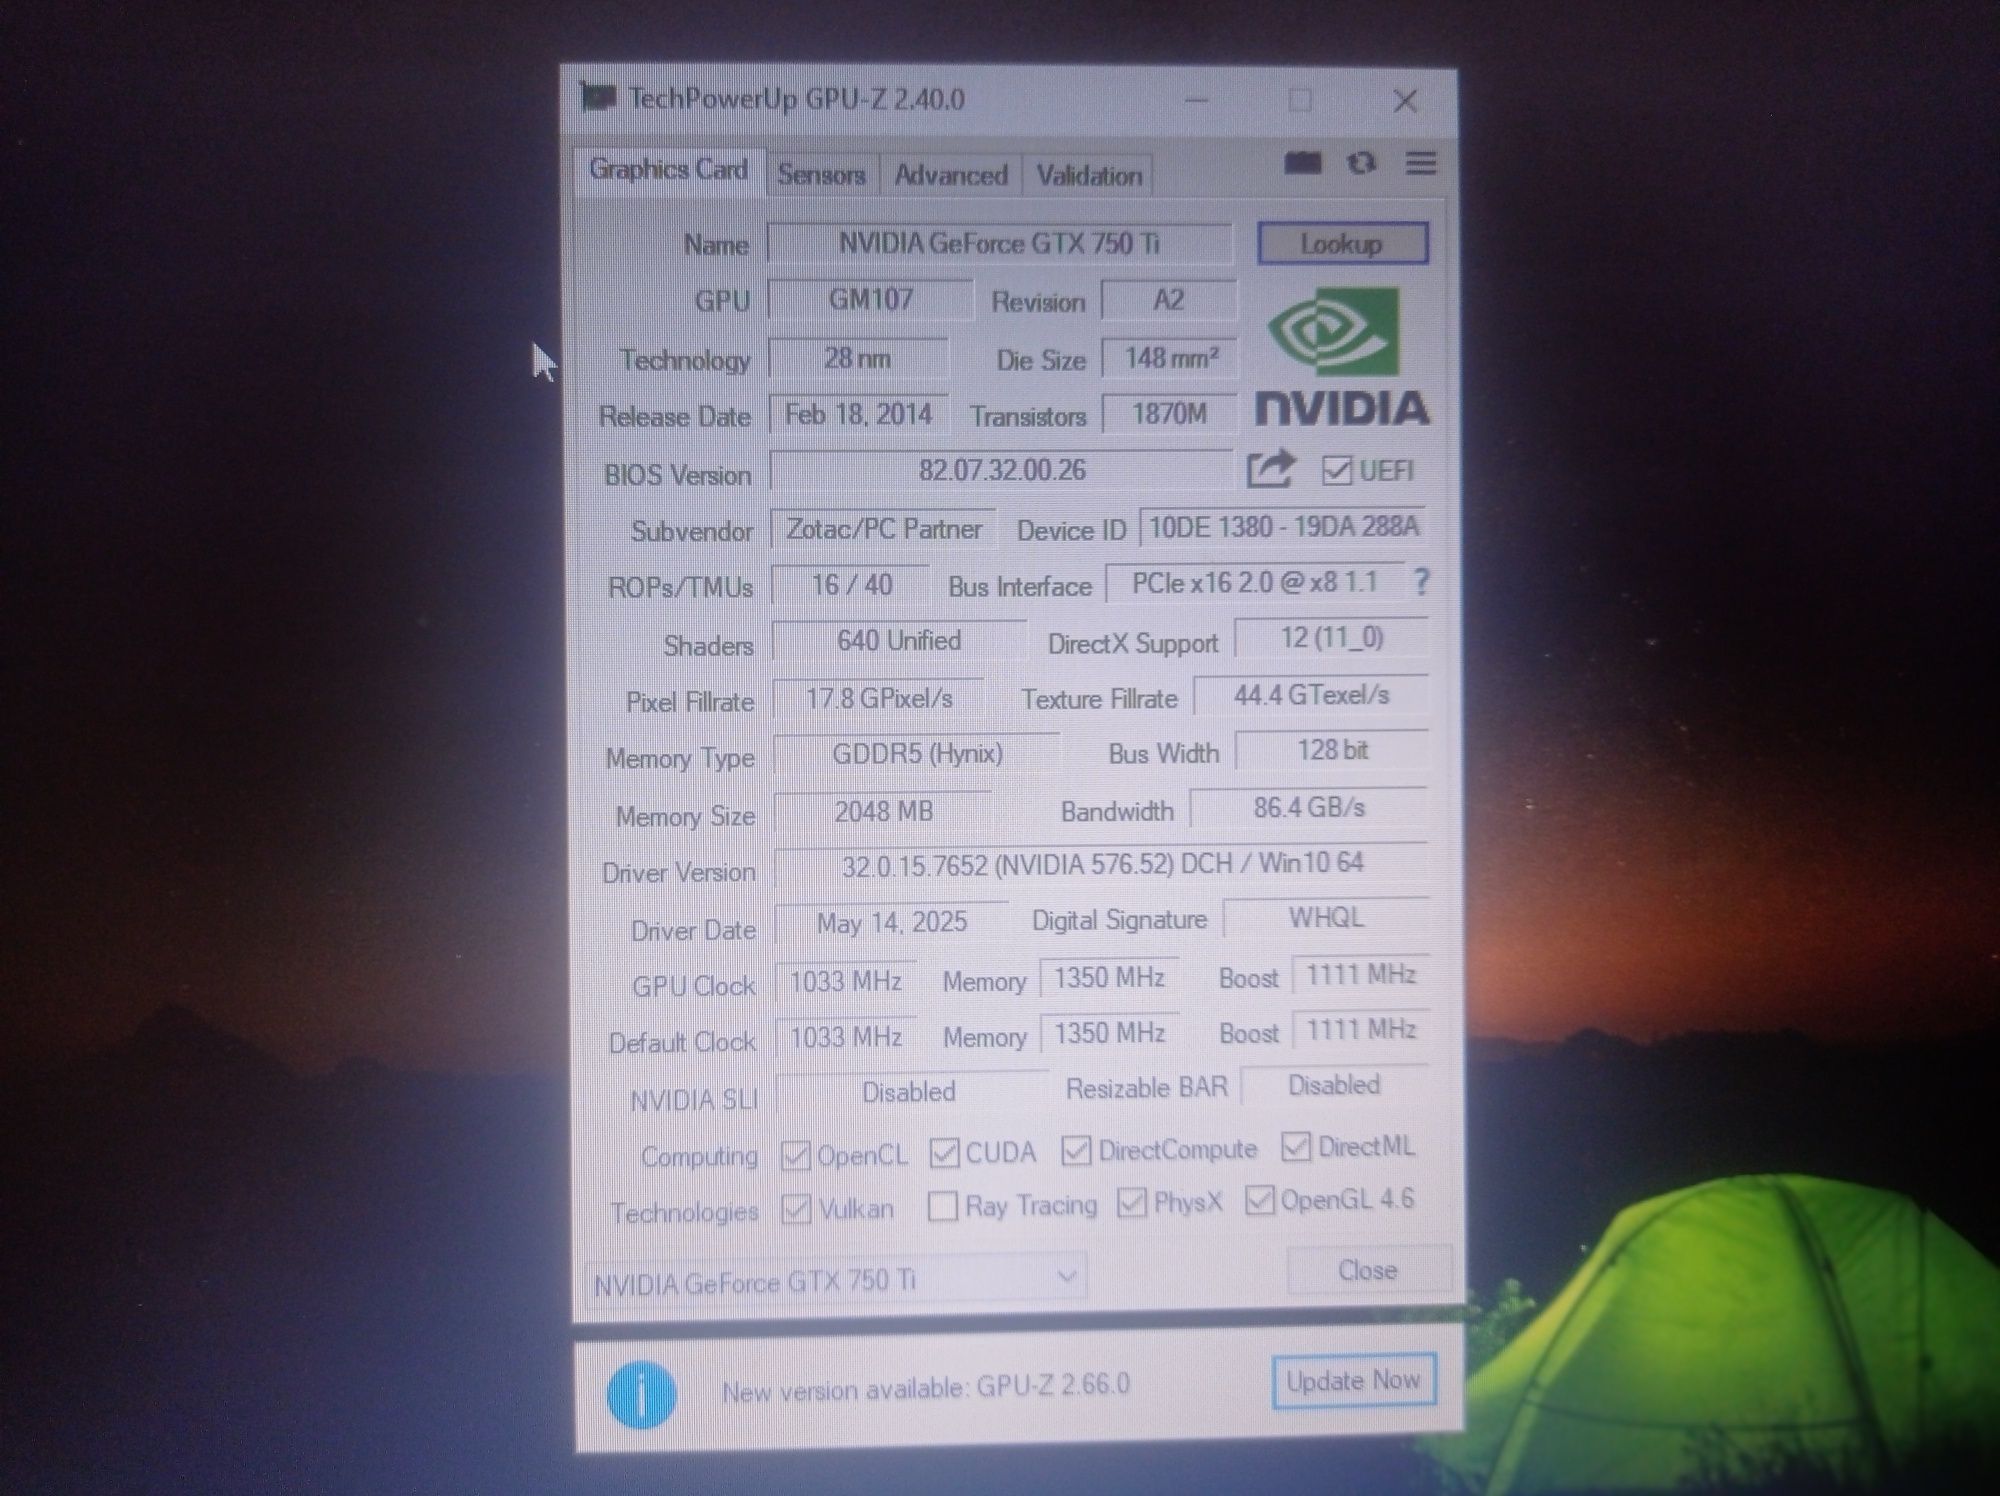Image resolution: width=2000 pixels, height=1496 pixels.
Task: Switch to the Advanced tab
Action: (950, 175)
